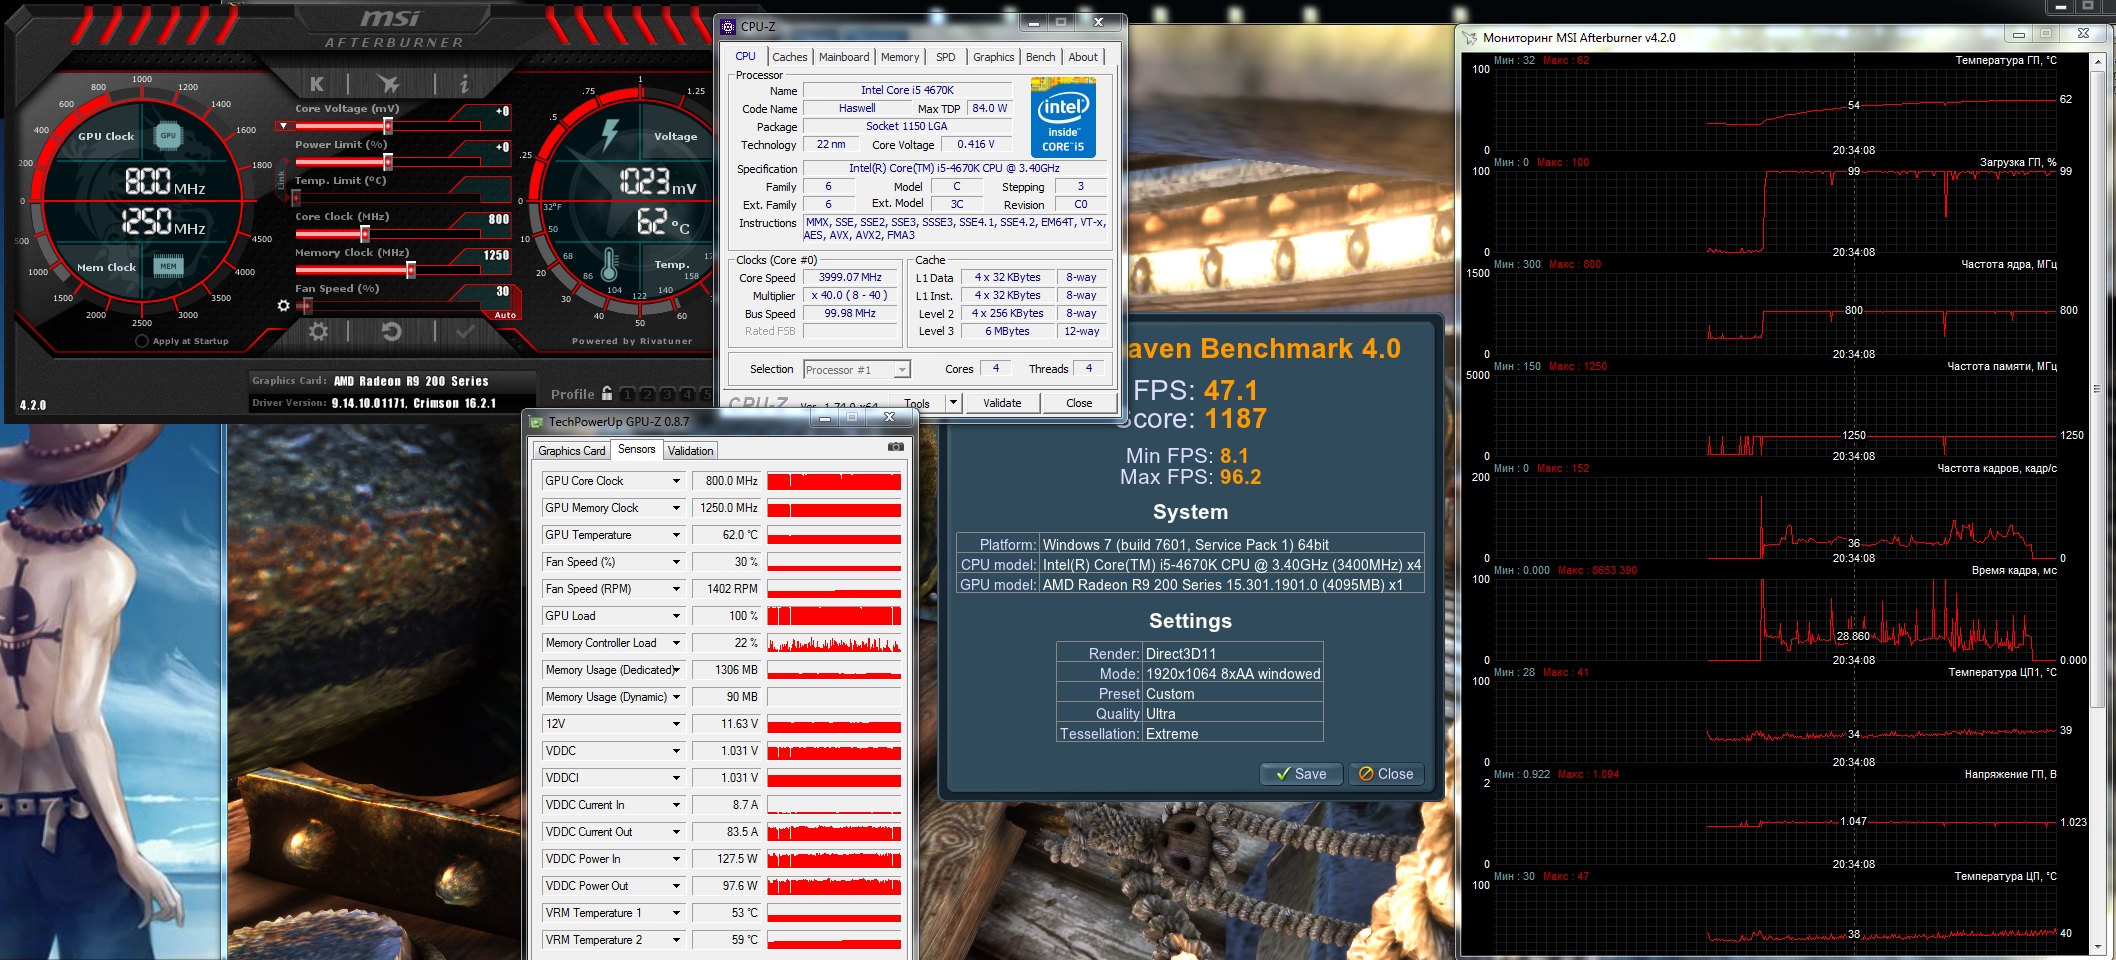
Task: Open the GPU Memory Clock sensor dropdown
Action: [676, 508]
